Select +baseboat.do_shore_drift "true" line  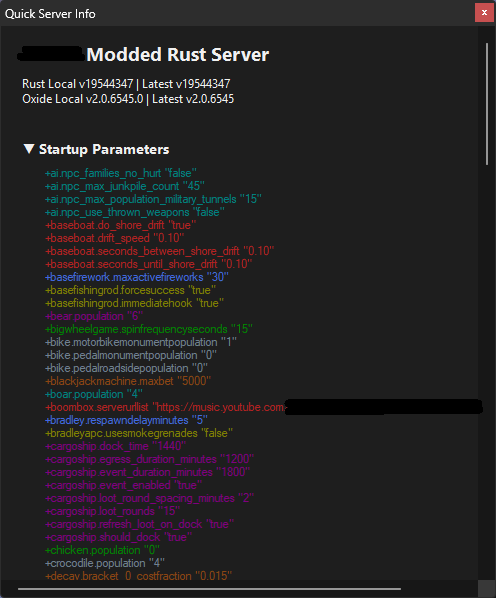[x=120, y=225]
